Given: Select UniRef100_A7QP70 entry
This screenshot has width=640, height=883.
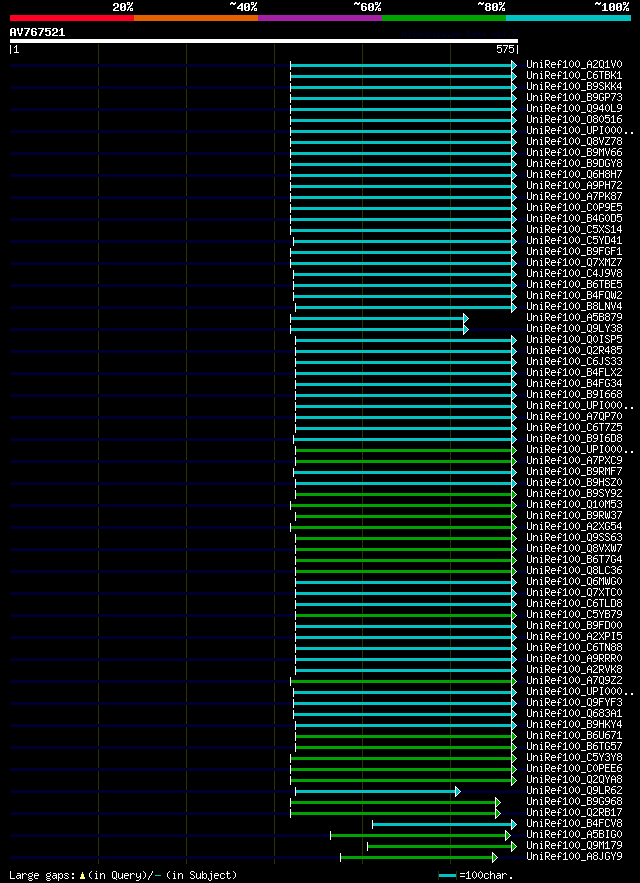Looking at the screenshot, I should point(574,417).
